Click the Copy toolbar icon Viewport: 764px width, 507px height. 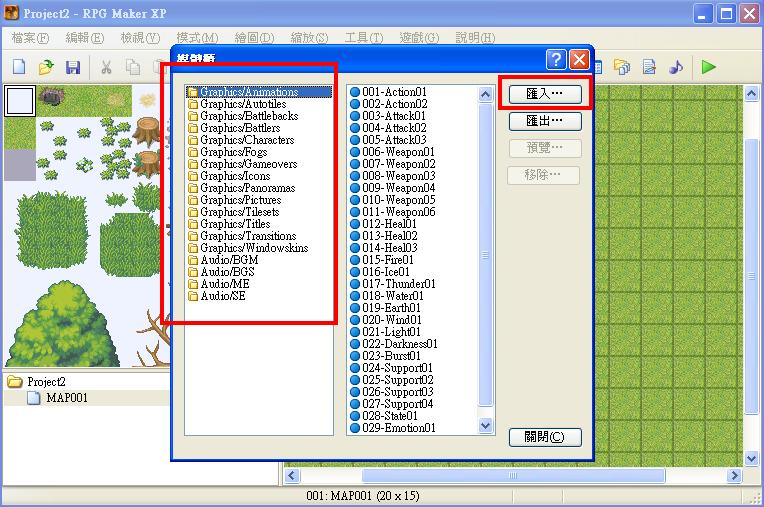[x=133, y=67]
